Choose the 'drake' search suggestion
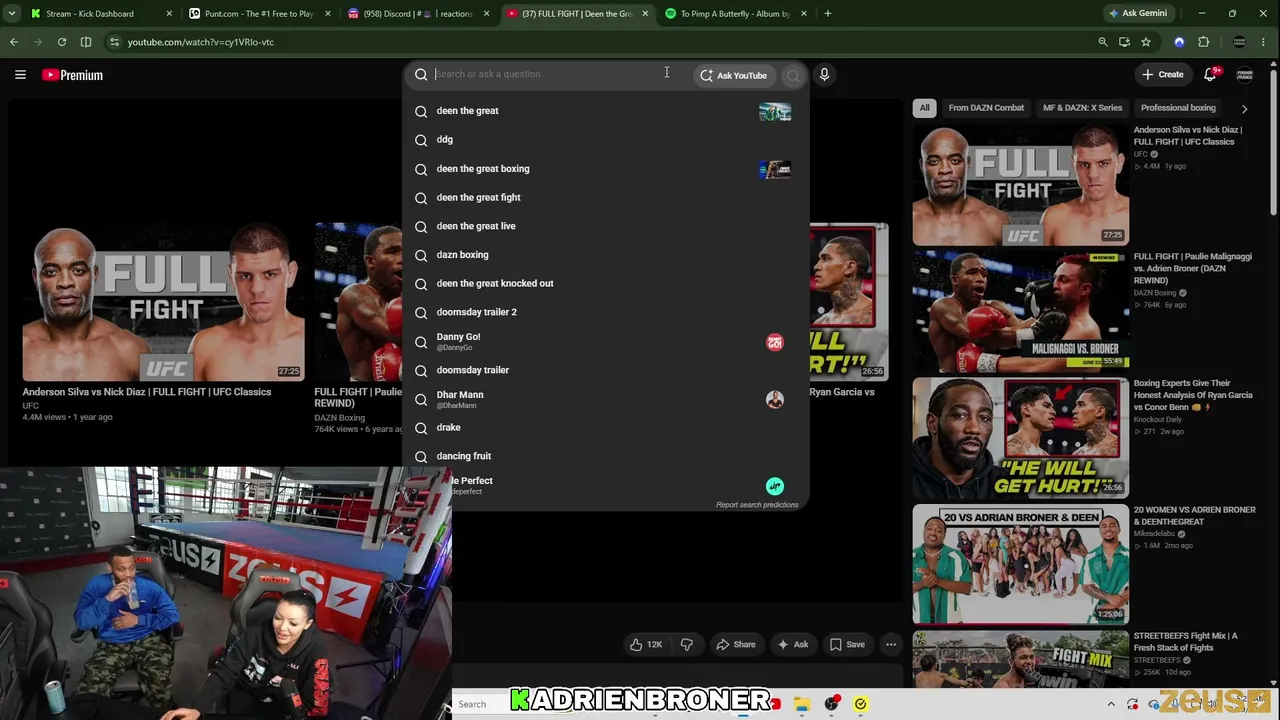 [606, 428]
